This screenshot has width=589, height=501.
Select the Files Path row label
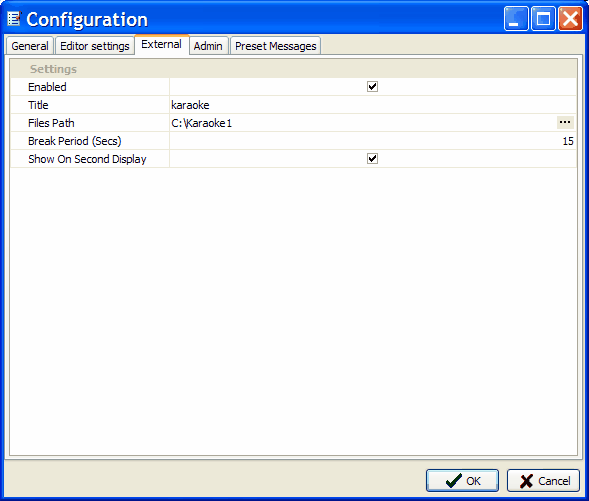[x=51, y=123]
